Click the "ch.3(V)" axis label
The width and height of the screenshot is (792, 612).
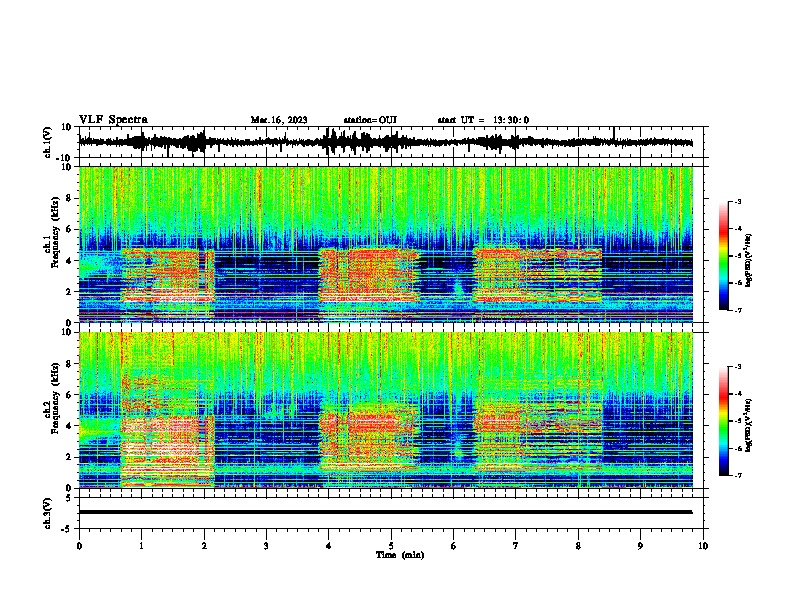[48, 513]
